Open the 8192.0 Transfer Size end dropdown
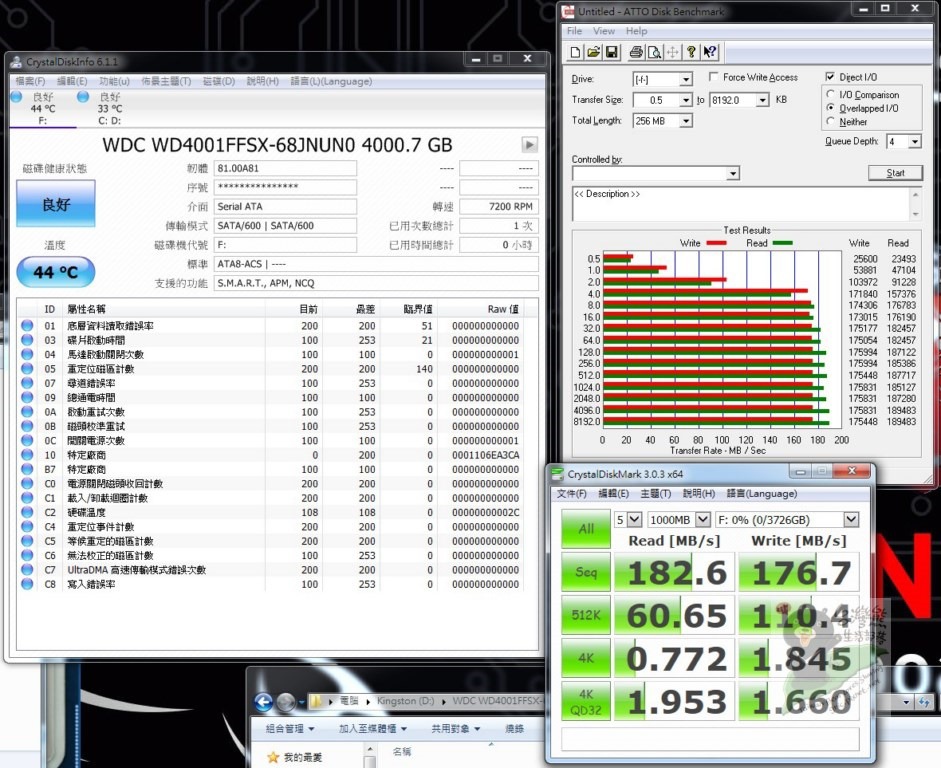The width and height of the screenshot is (941, 768). pos(762,100)
